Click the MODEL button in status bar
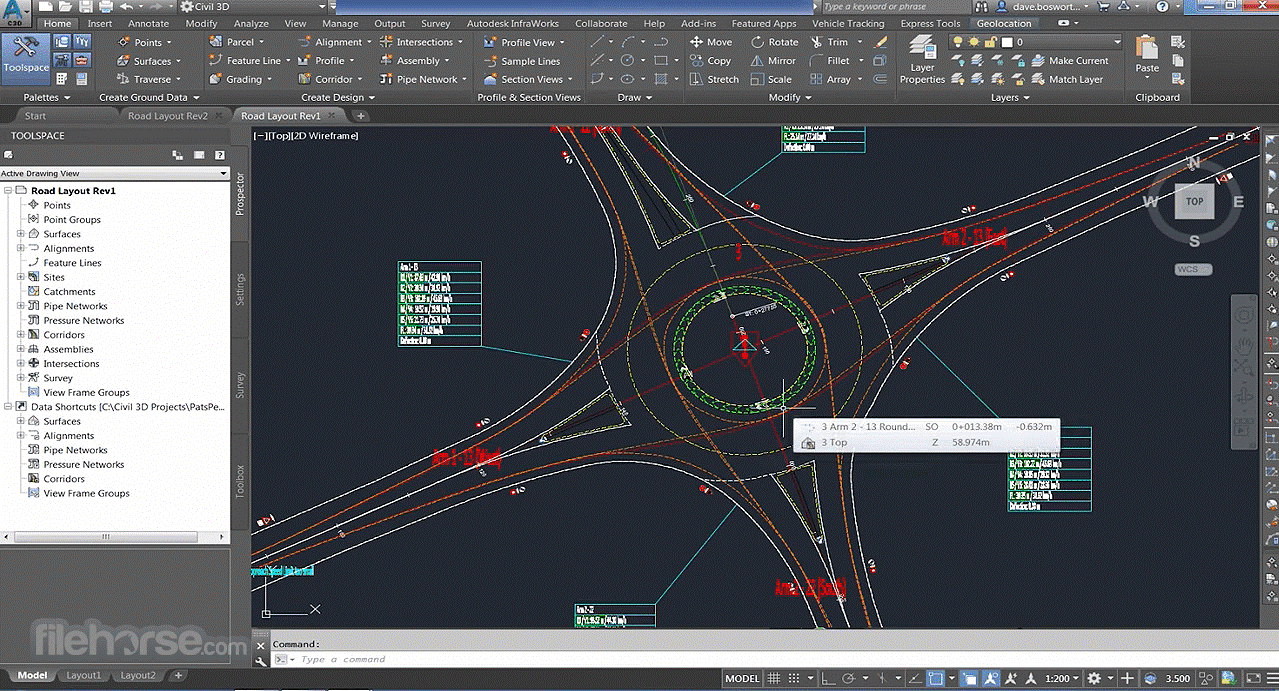1279x691 pixels. (742, 679)
